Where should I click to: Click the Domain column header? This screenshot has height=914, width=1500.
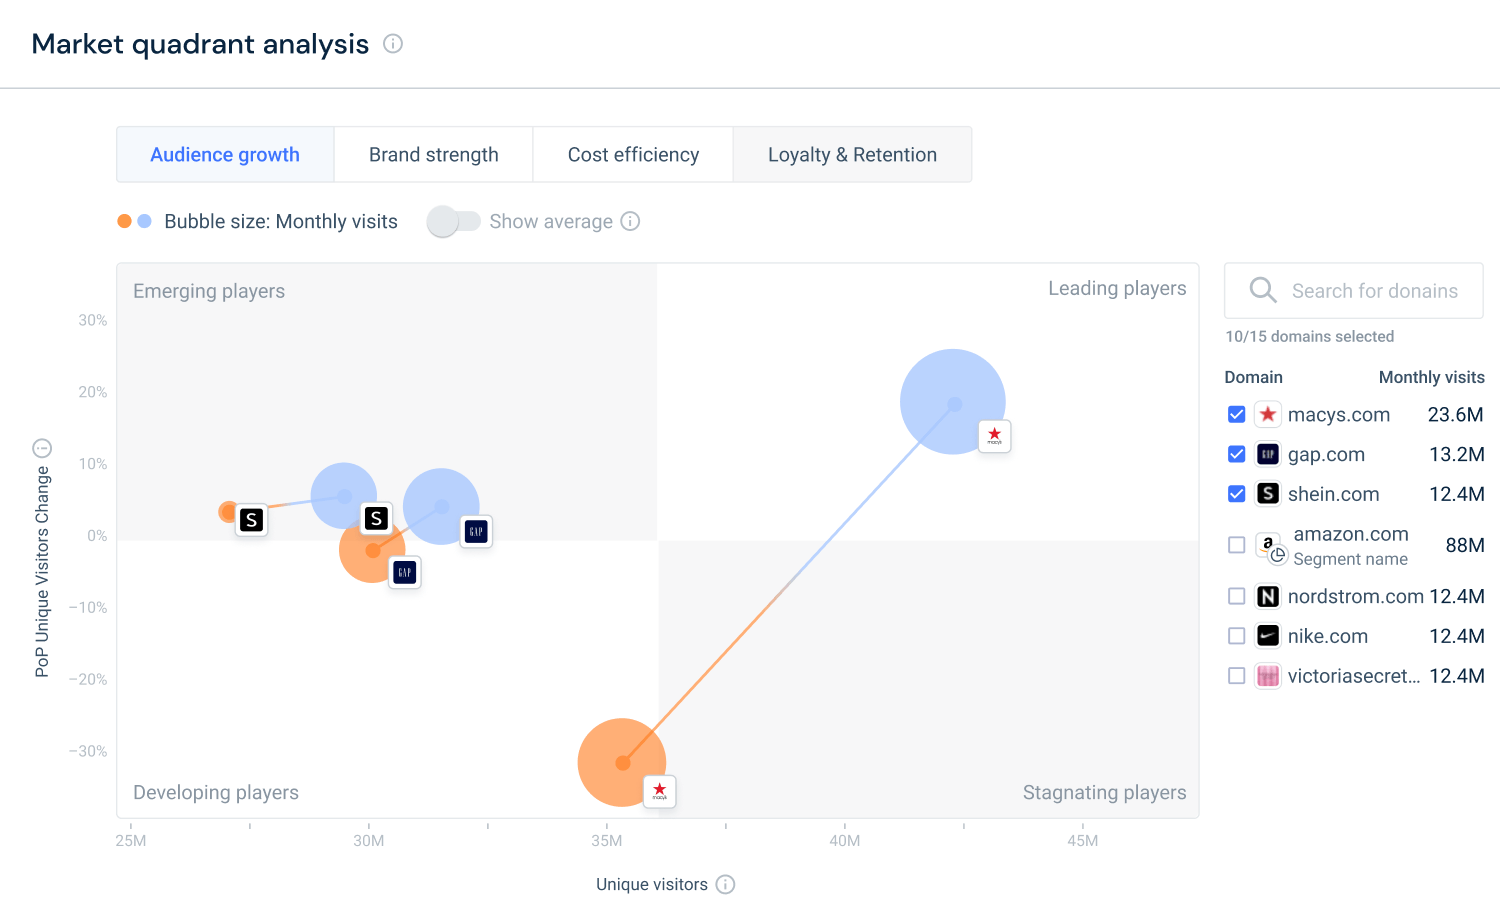pyautogui.click(x=1253, y=377)
